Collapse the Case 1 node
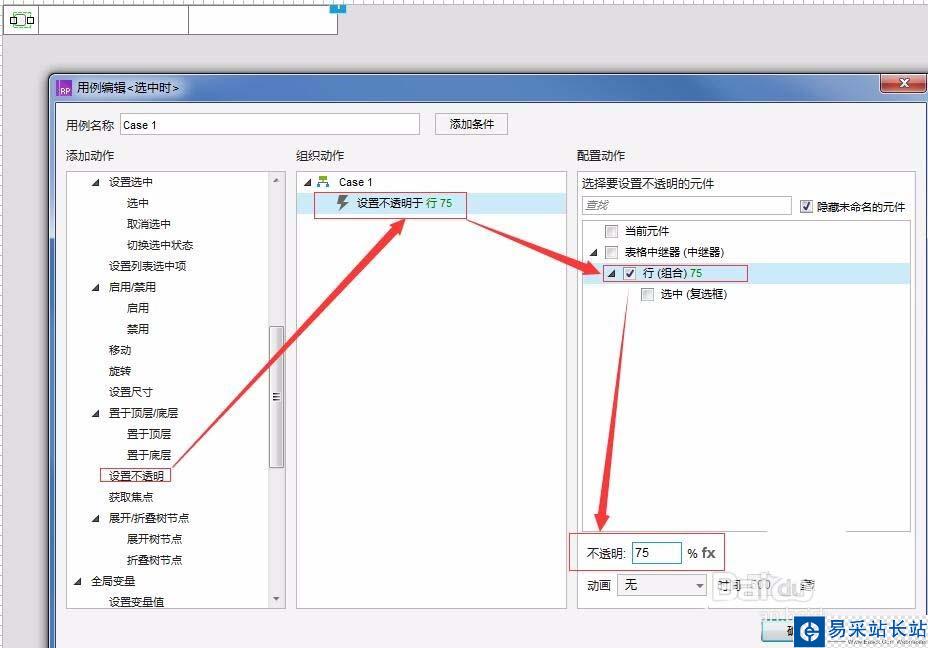Screen dimensions: 928x648 click(307, 182)
